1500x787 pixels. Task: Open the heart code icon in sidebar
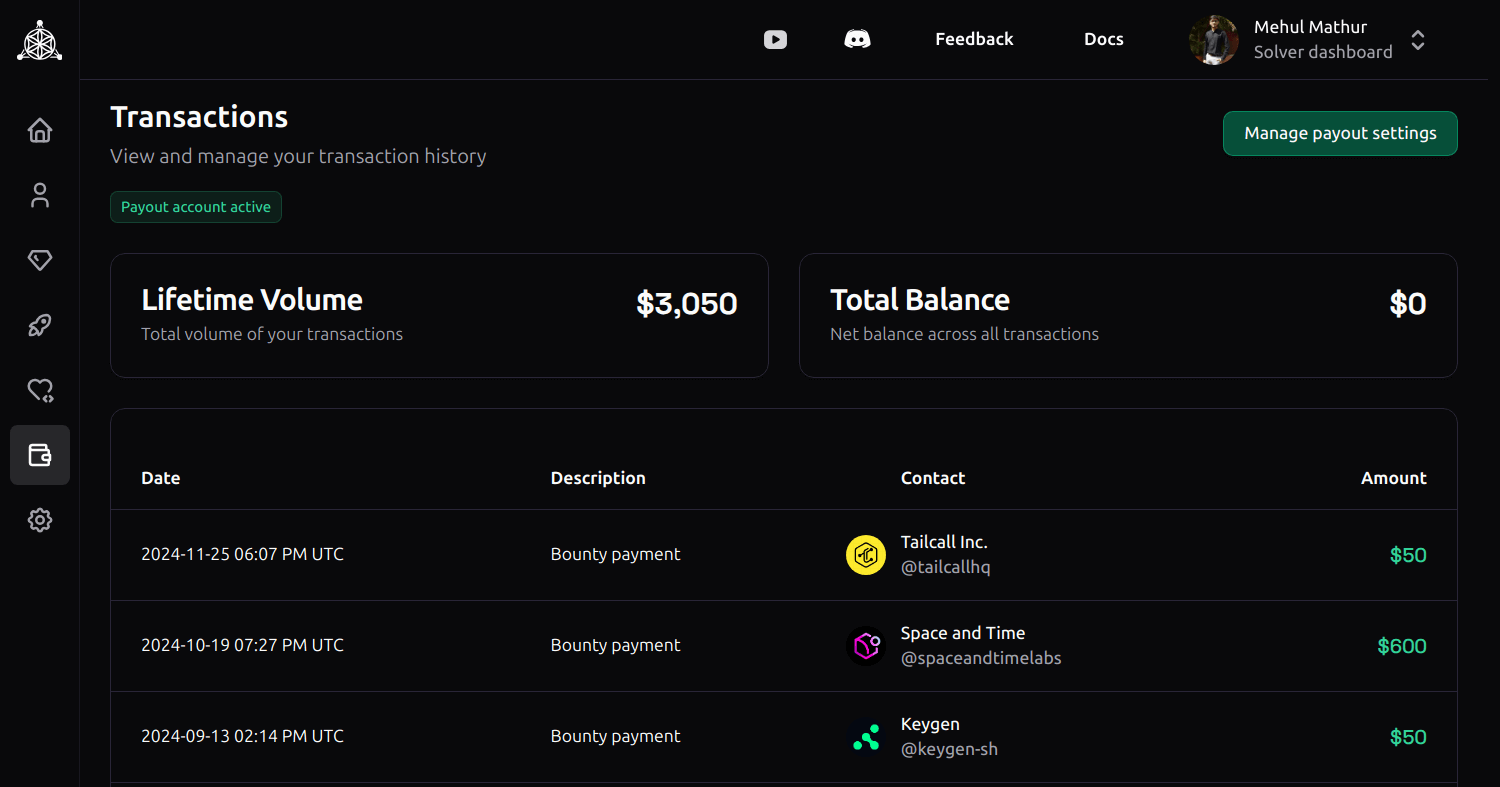40,390
